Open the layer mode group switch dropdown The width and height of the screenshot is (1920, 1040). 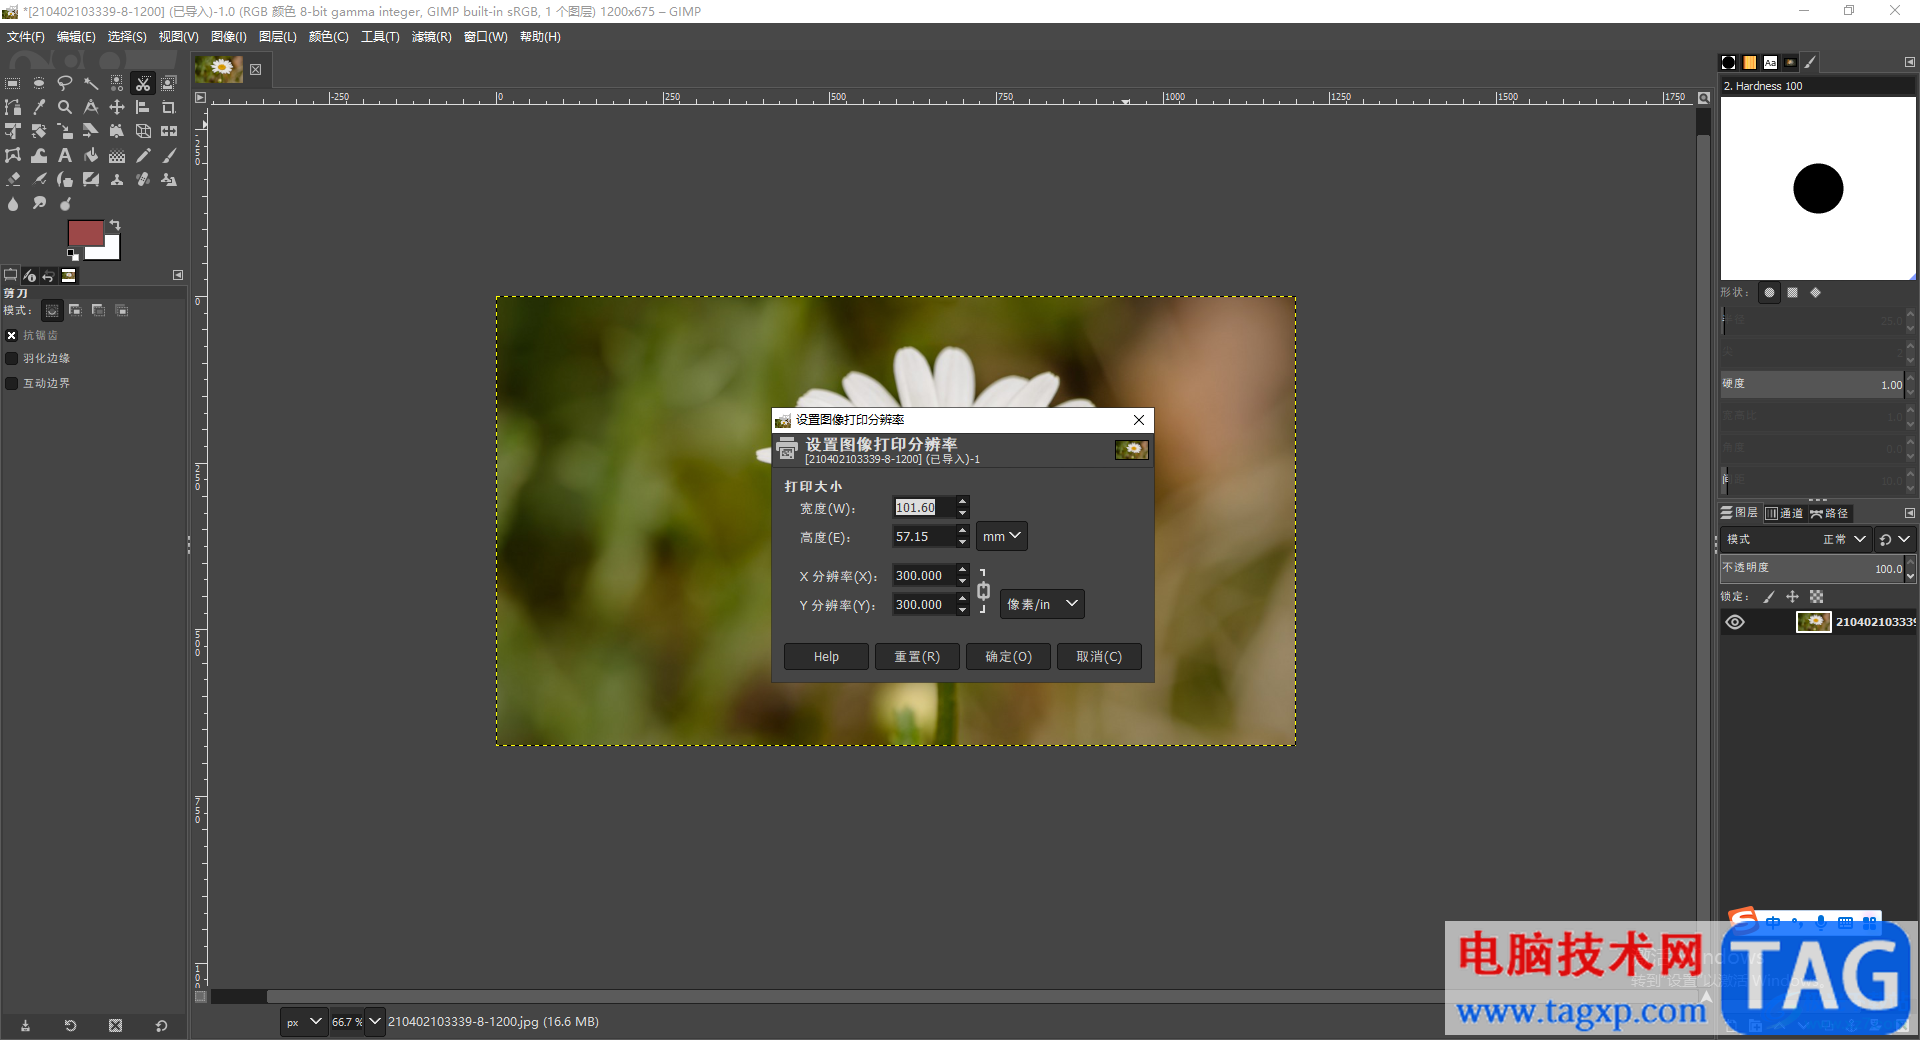click(1895, 539)
